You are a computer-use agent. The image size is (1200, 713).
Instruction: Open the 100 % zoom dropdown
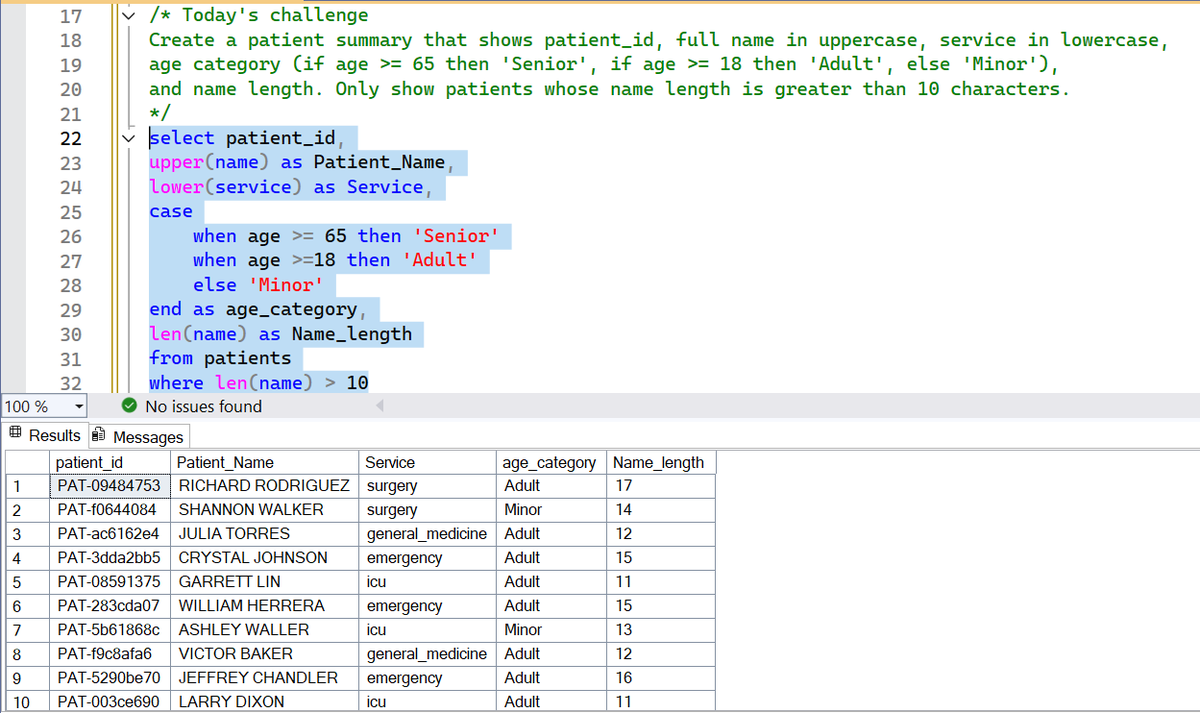point(78,407)
